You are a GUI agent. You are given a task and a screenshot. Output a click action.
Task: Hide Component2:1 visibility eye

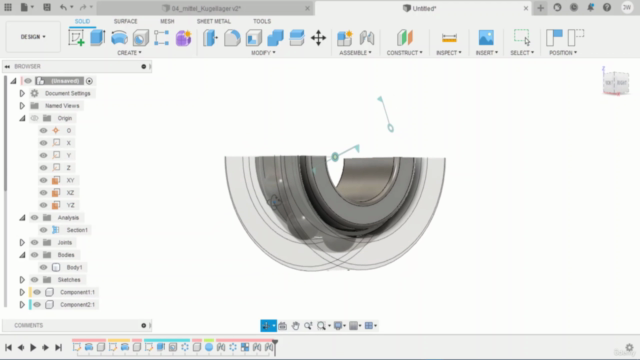37,304
